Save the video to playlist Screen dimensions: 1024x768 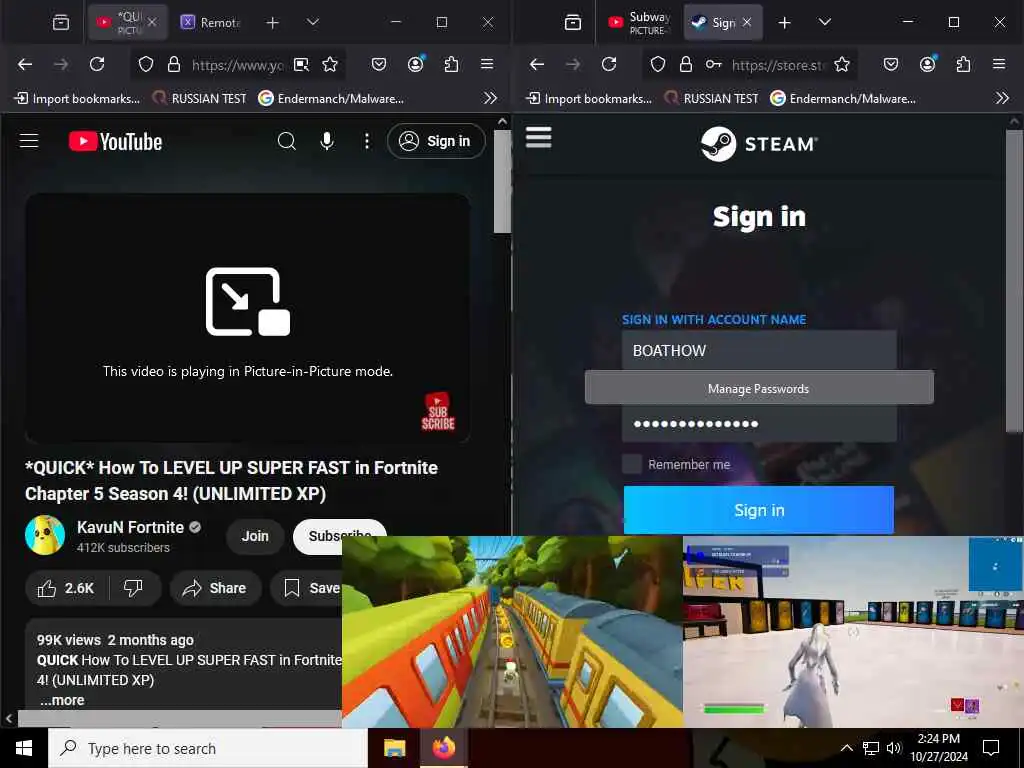[307, 588]
